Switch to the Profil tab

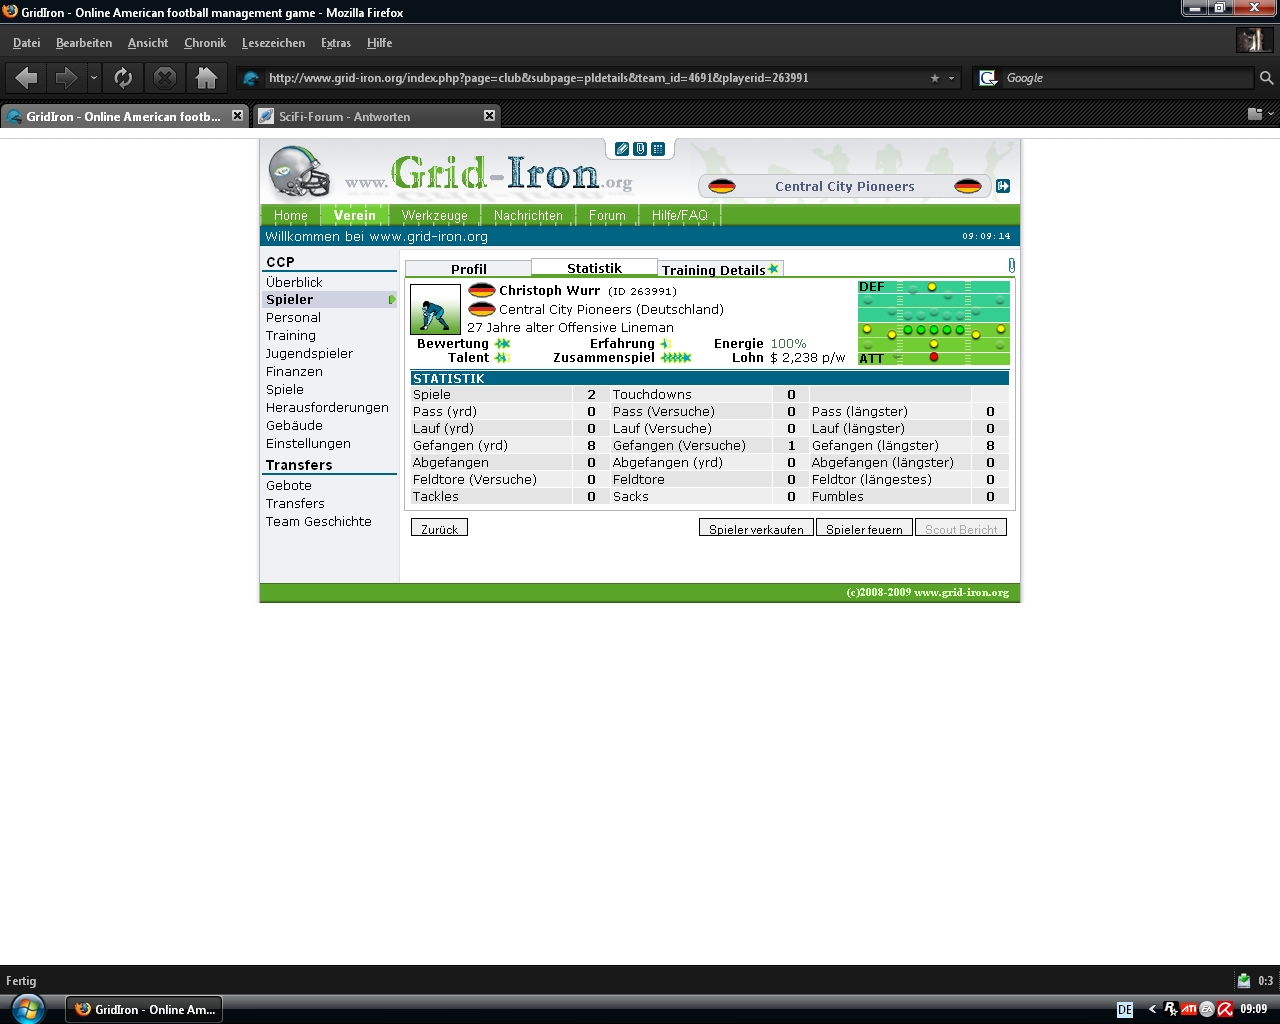tap(468, 269)
